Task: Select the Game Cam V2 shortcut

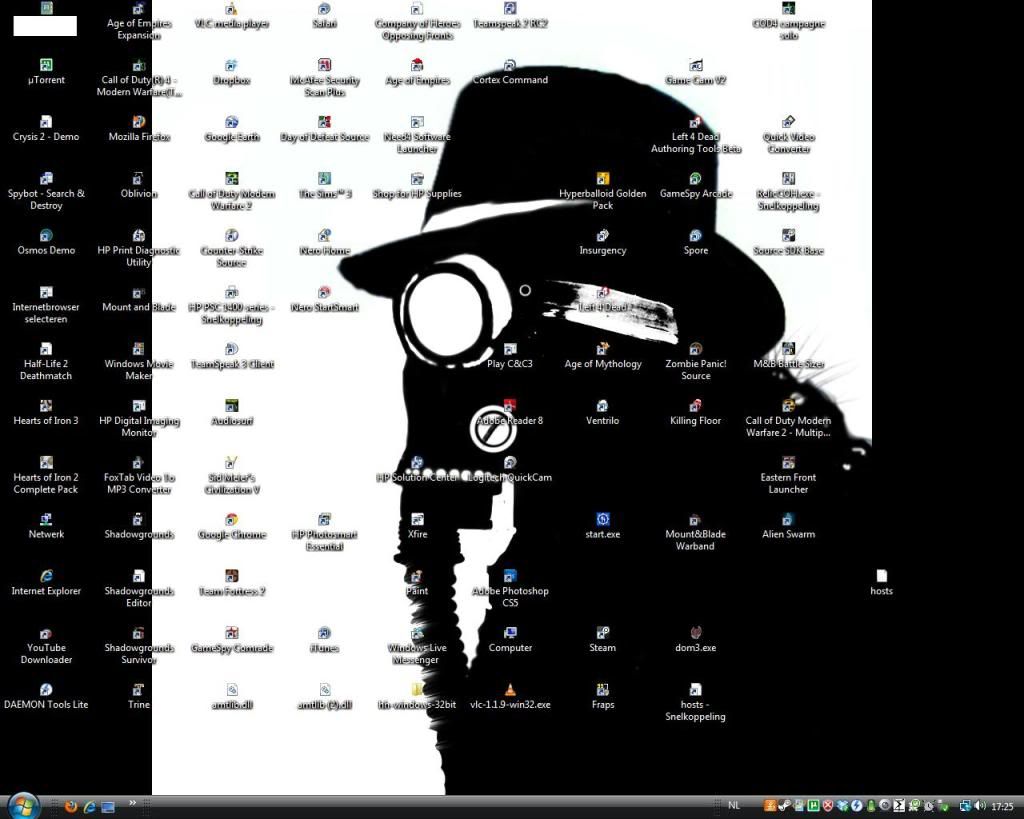Action: (696, 72)
